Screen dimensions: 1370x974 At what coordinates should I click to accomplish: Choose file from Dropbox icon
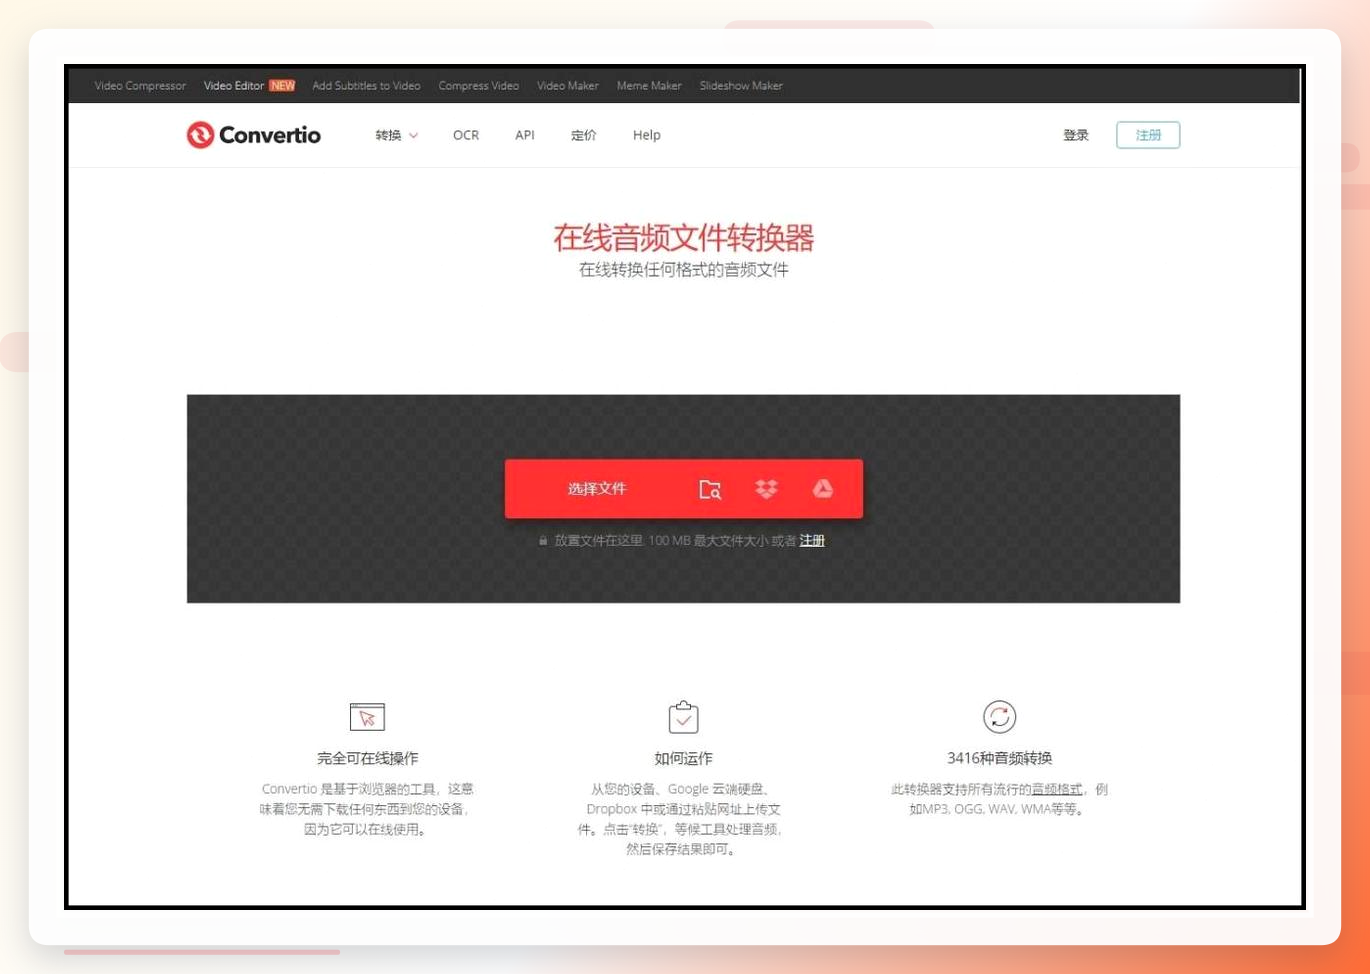pyautogui.click(x=766, y=489)
